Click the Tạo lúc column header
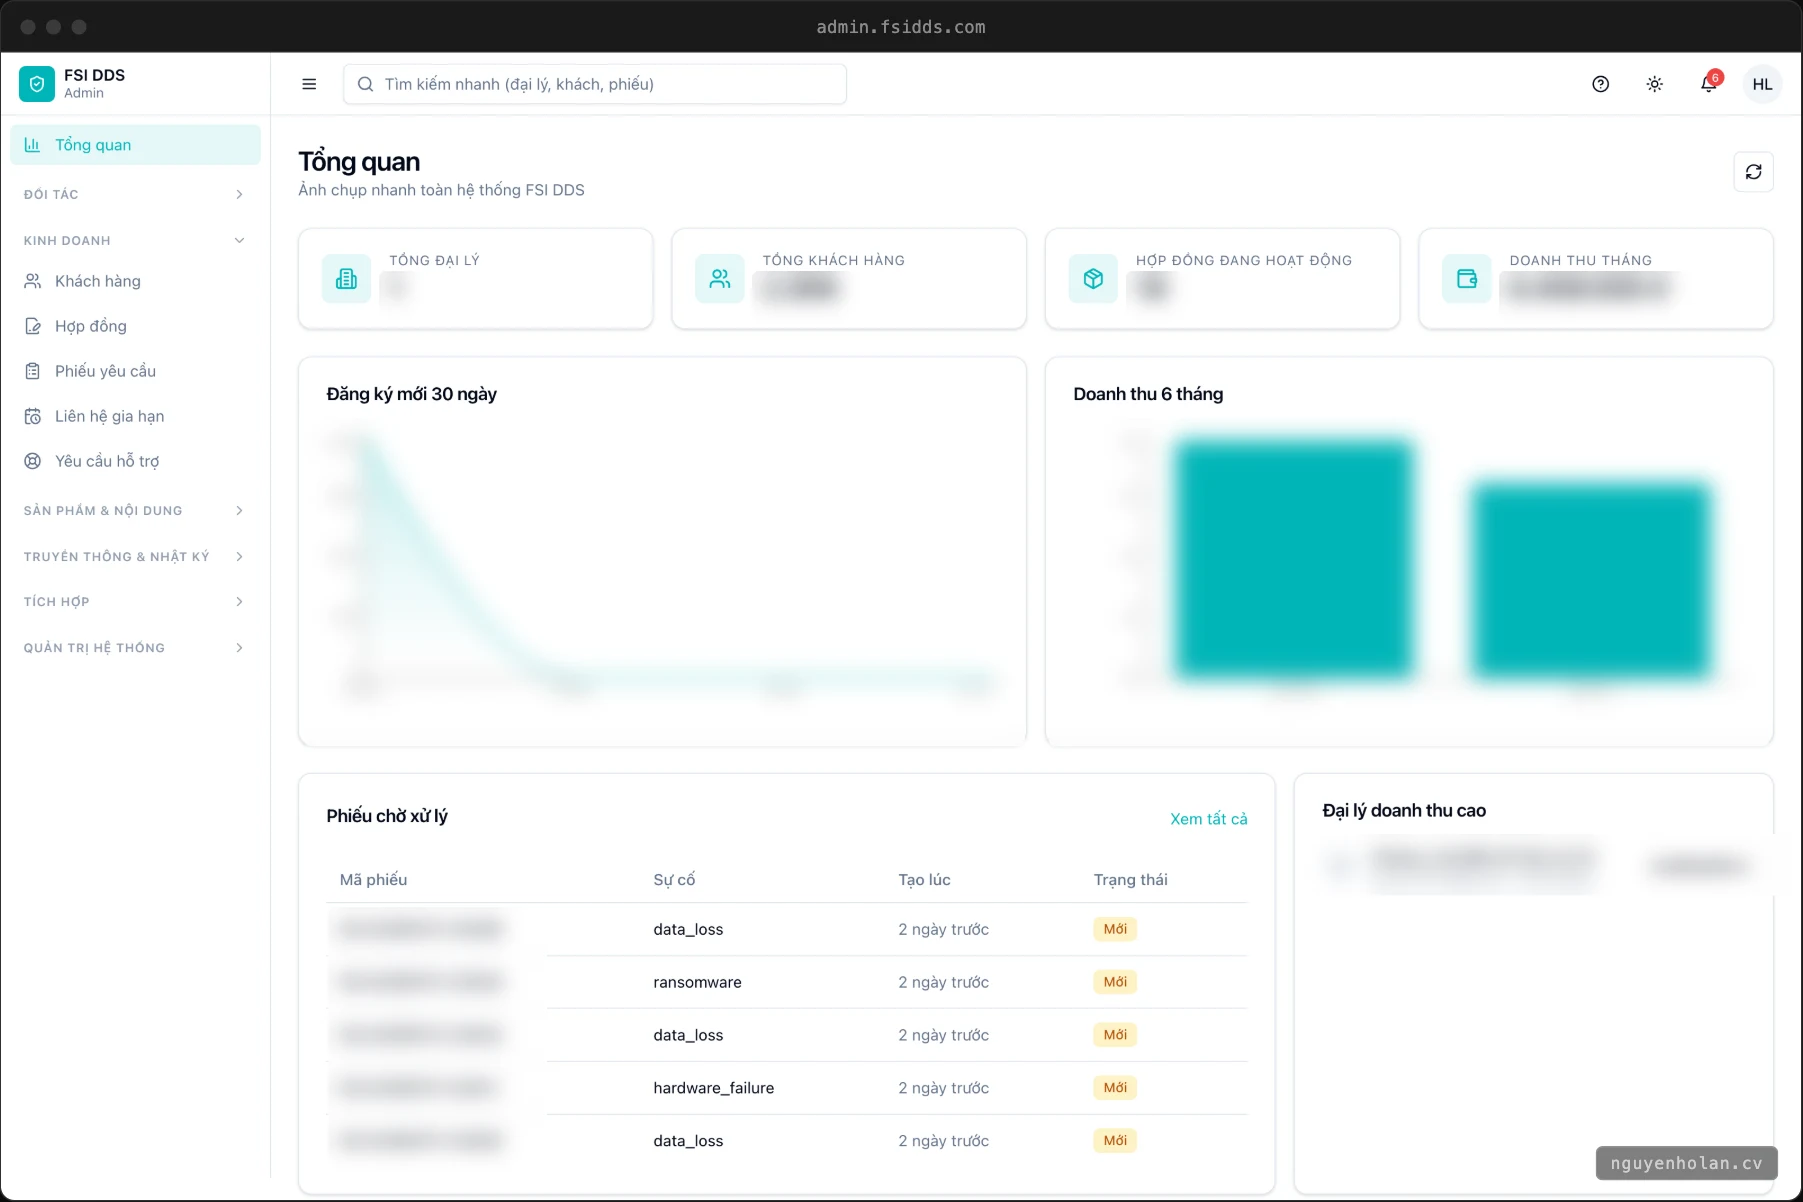1803x1202 pixels. [924, 880]
